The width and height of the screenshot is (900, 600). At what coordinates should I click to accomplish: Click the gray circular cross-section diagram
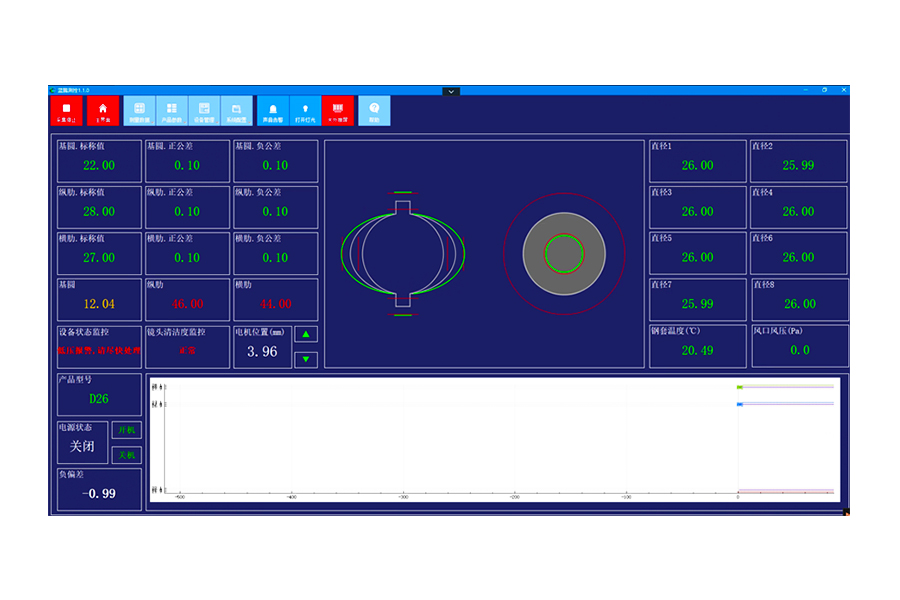coord(564,253)
